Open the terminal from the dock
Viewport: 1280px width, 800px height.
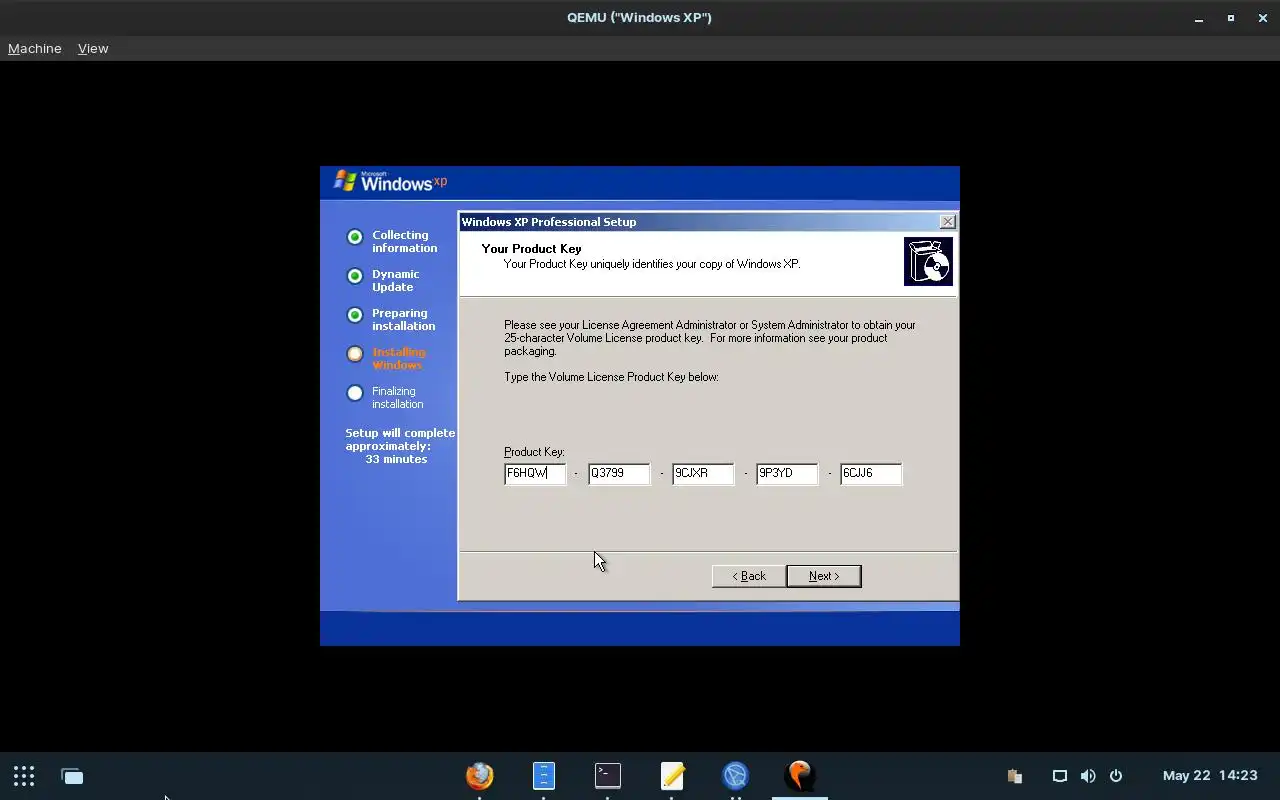pyautogui.click(x=607, y=776)
